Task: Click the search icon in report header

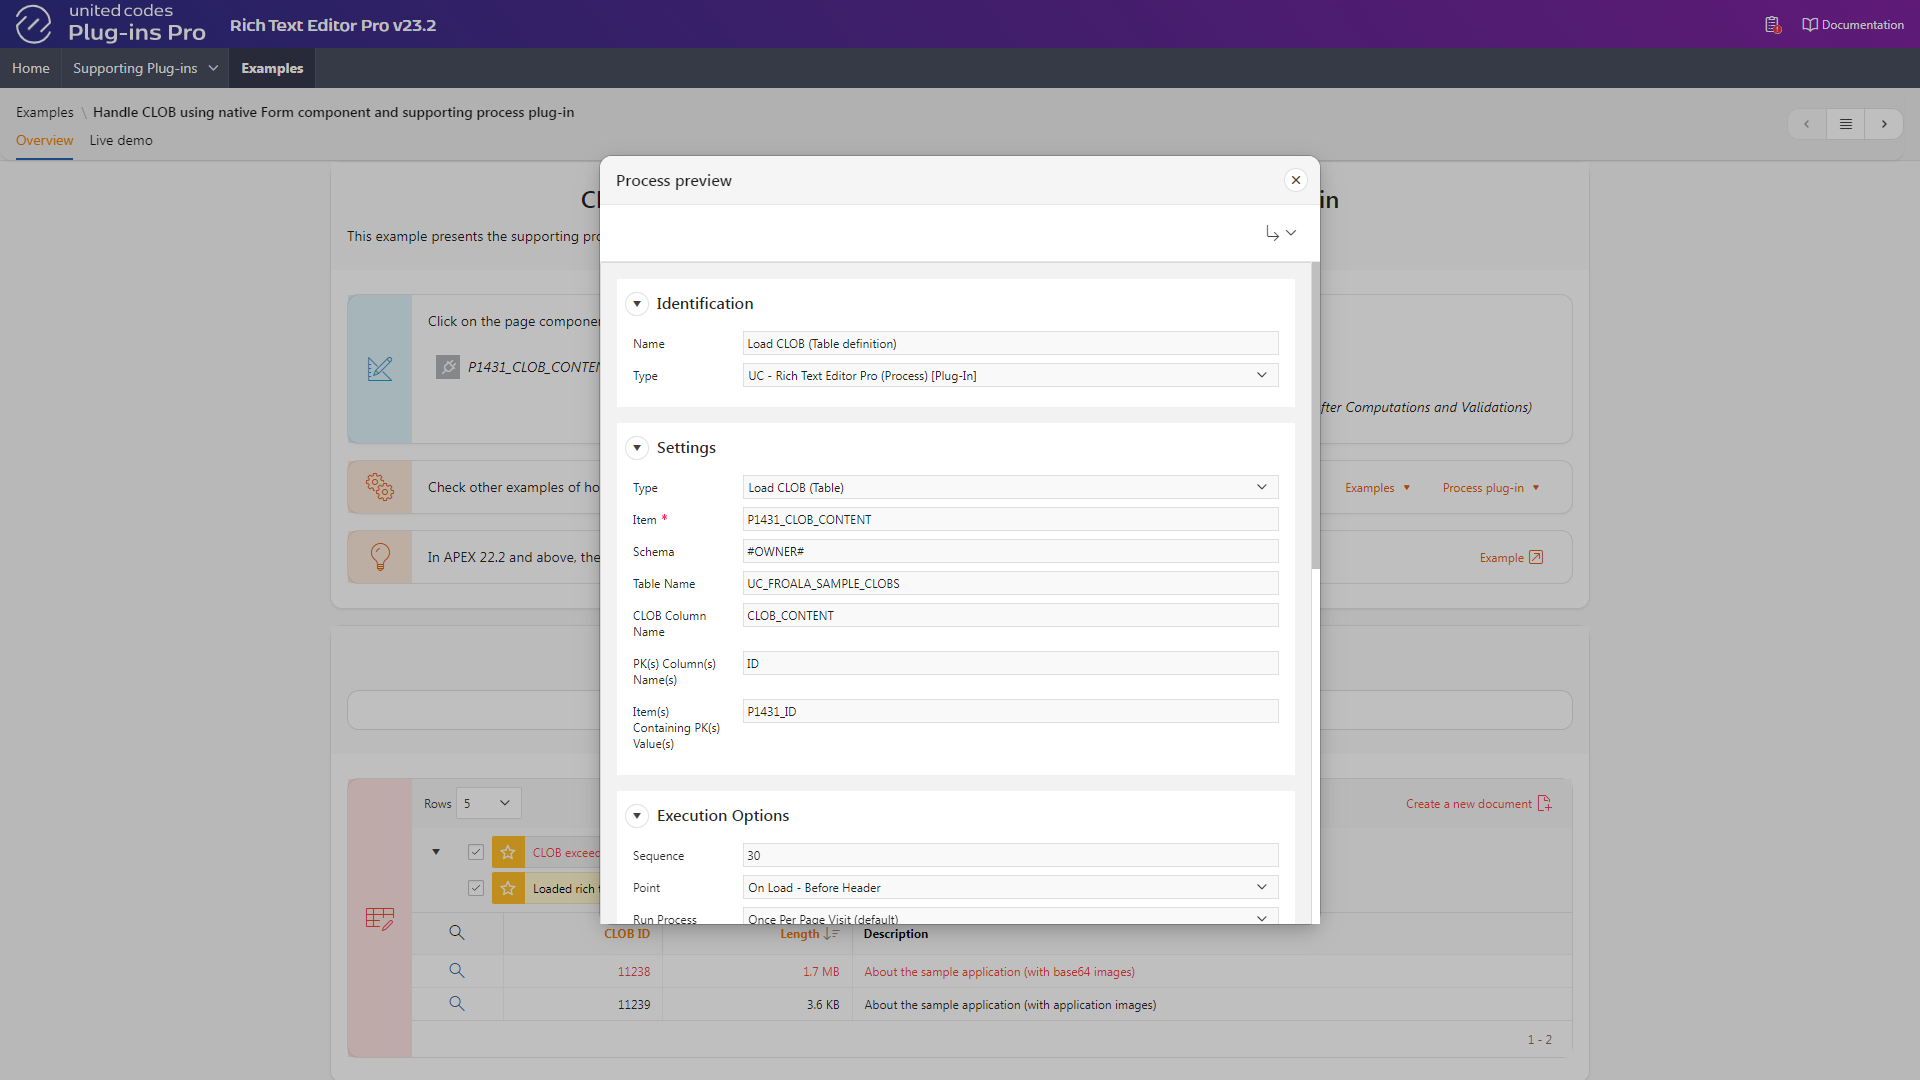Action: (x=457, y=933)
